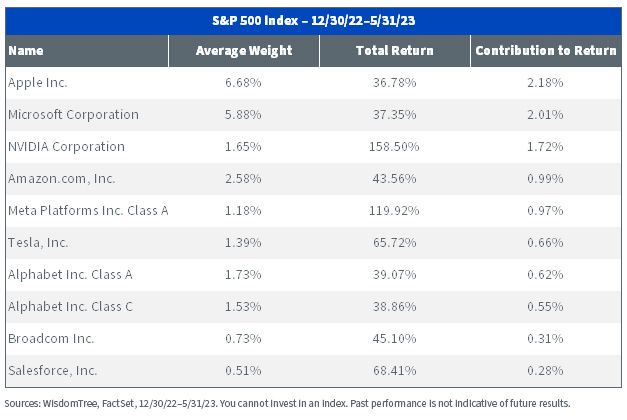Click the Salesforce, Inc. name cell
This screenshot has width=627, height=420.
click(x=53, y=370)
